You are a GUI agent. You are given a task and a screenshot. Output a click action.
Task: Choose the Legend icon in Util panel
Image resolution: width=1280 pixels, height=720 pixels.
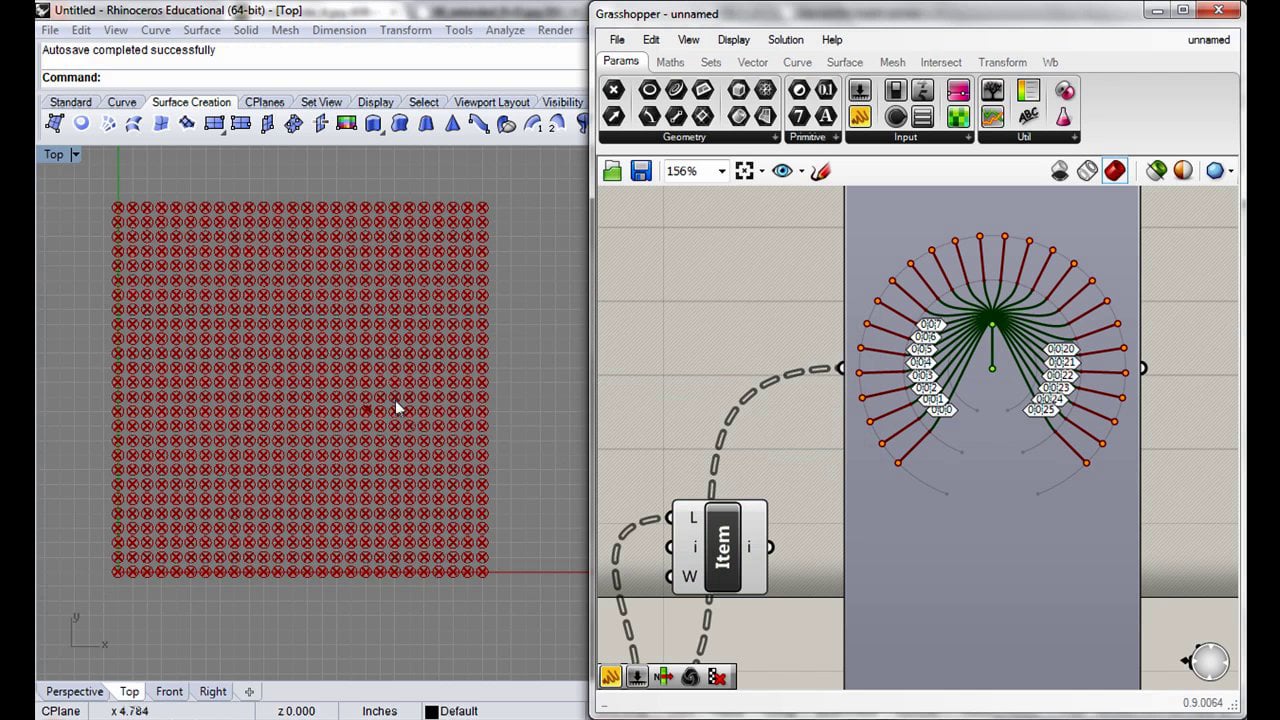[1028, 90]
